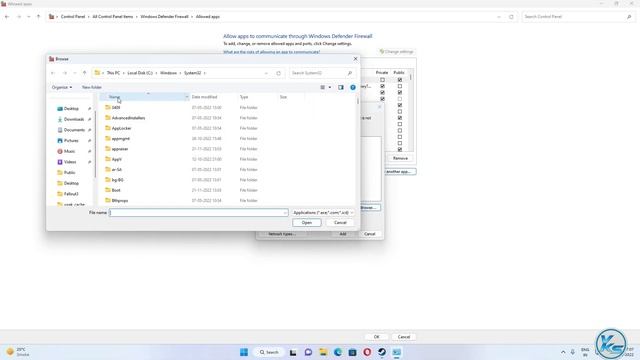Go to All Control Panel Items breadcrumb
Screen dimensions: 640x360
pos(113,17)
